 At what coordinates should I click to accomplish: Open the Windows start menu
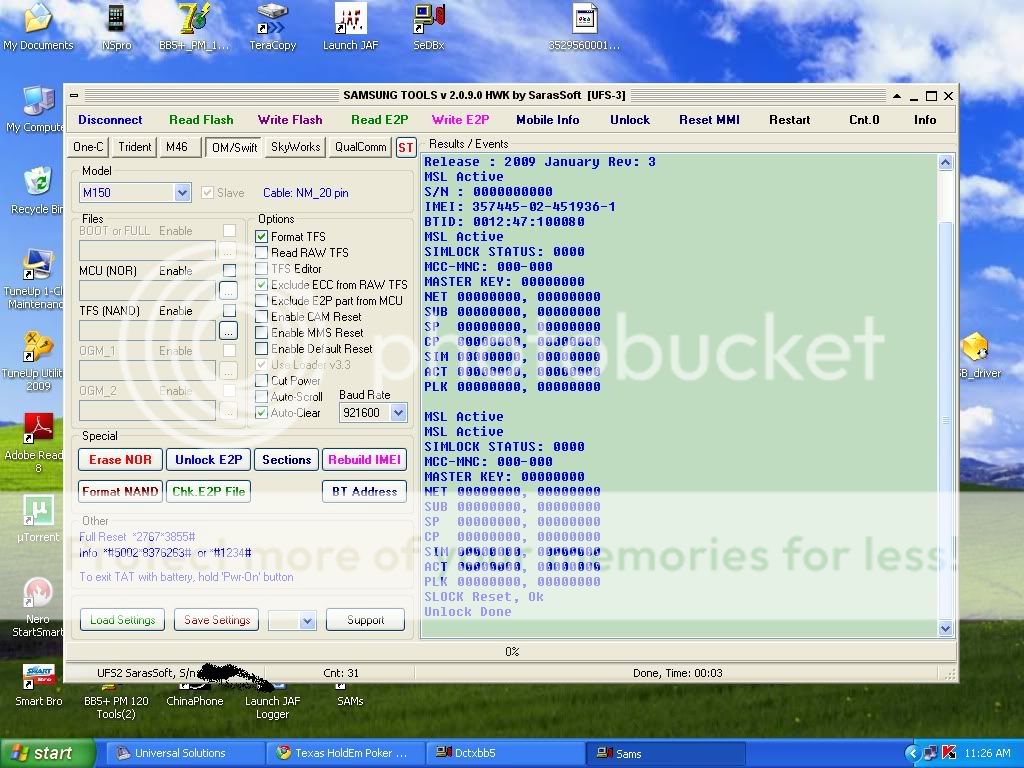pyautogui.click(x=47, y=753)
